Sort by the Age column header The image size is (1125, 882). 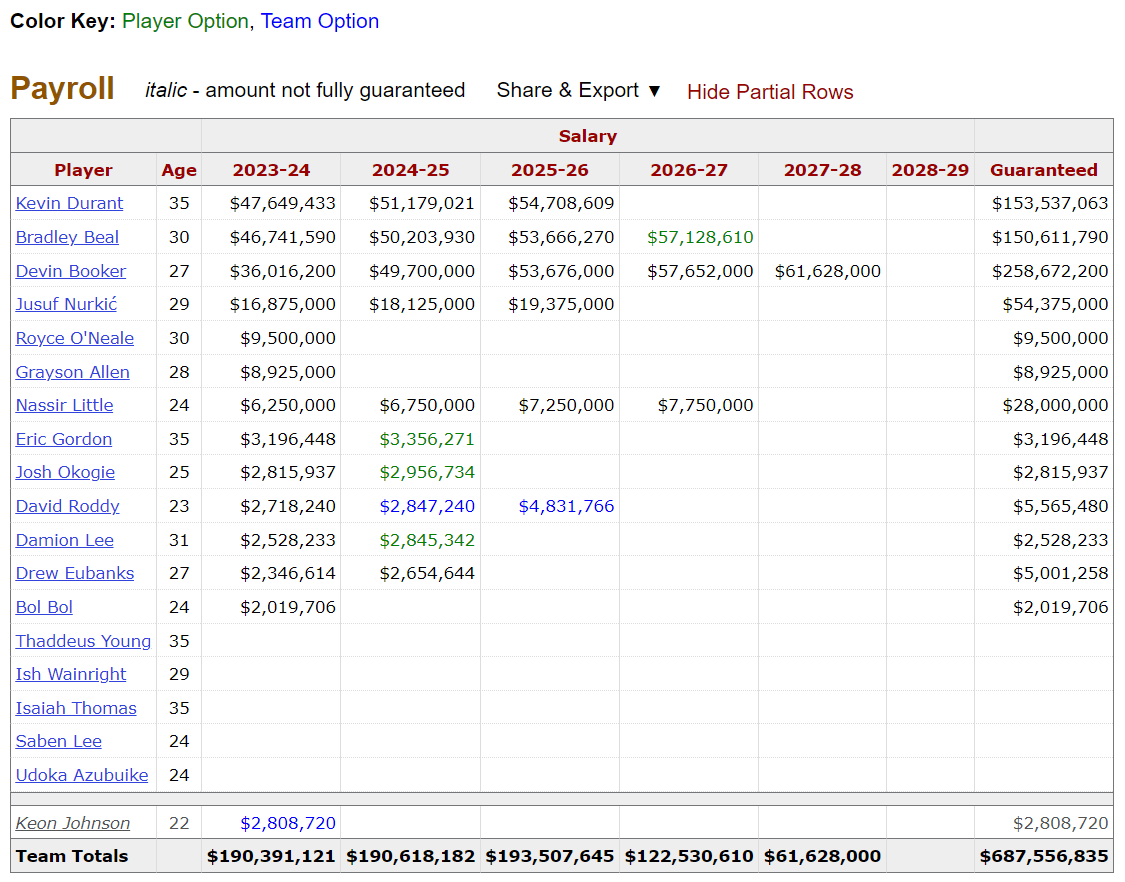point(179,170)
